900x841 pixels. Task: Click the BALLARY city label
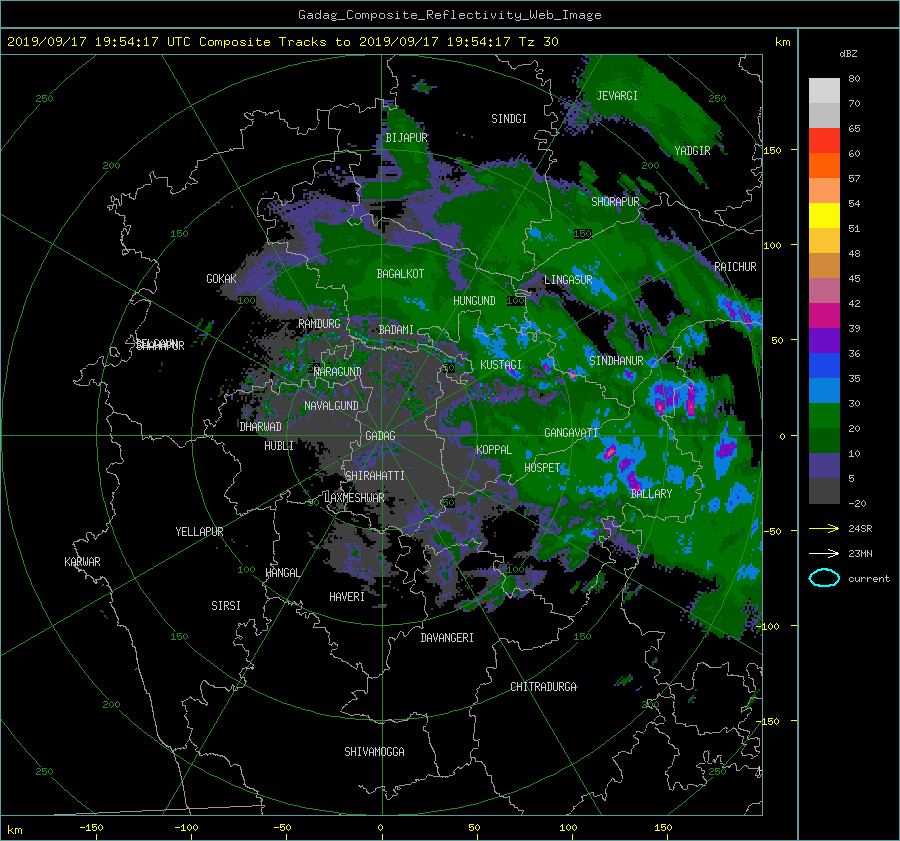pos(651,494)
